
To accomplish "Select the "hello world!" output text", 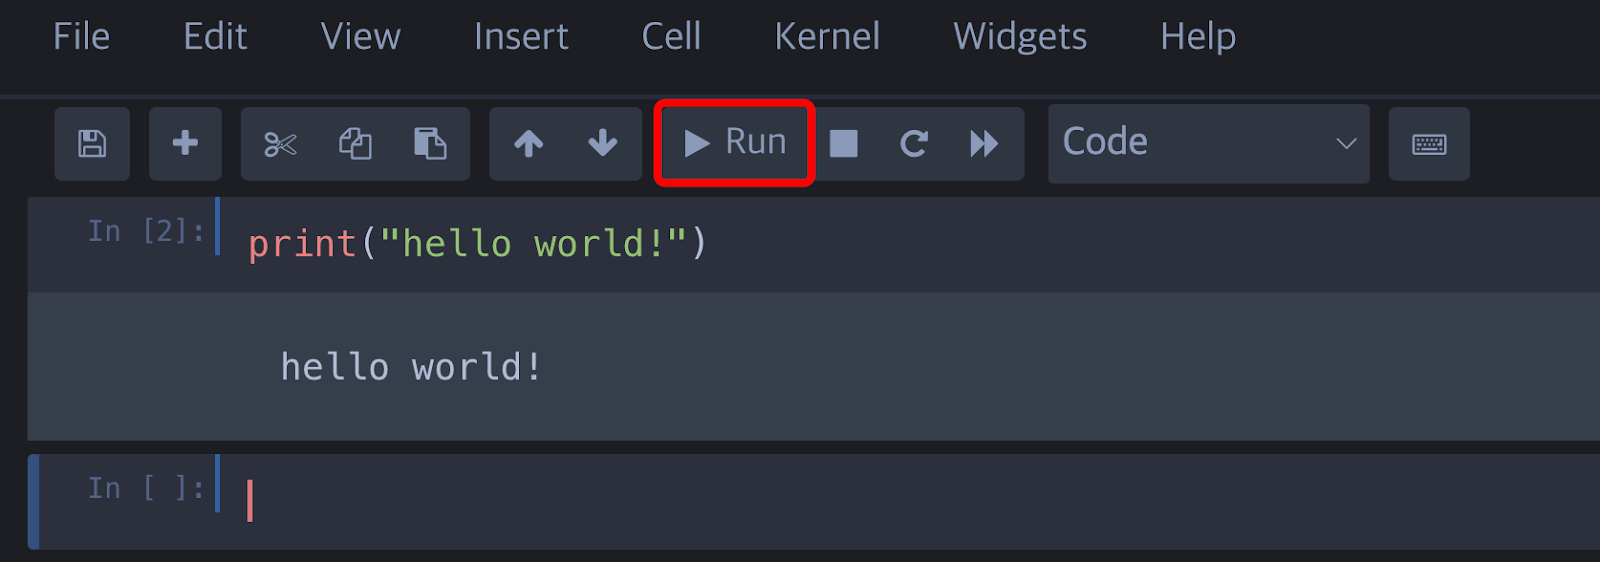I will pos(411,367).
